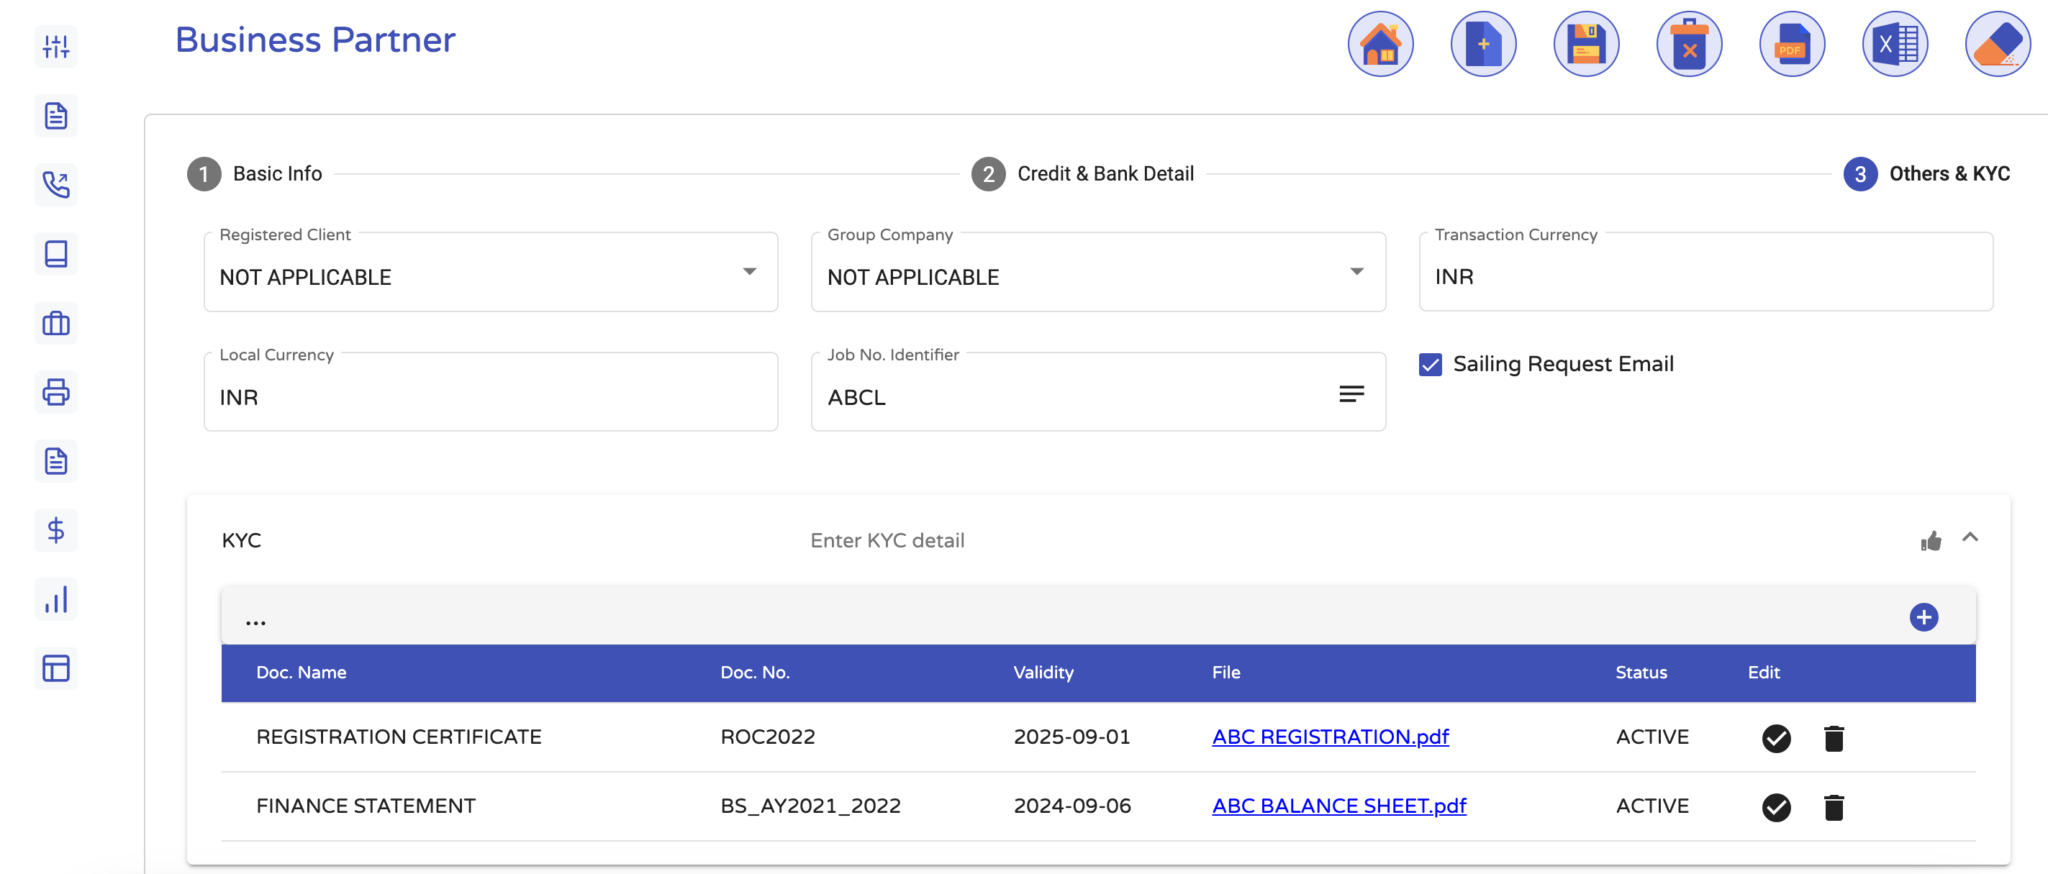Image resolution: width=2048 pixels, height=874 pixels.
Task: Edit REGISTRATION CERTIFICATE row with check icon
Action: point(1776,738)
